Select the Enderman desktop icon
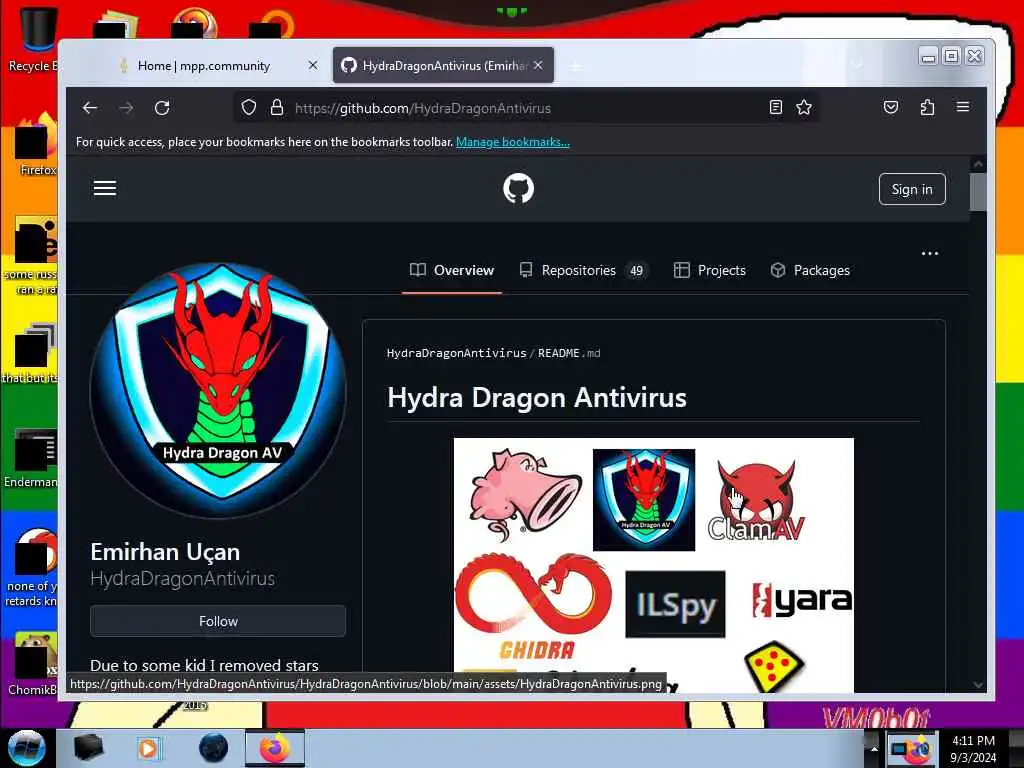This screenshot has height=768, width=1024. pyautogui.click(x=31, y=458)
